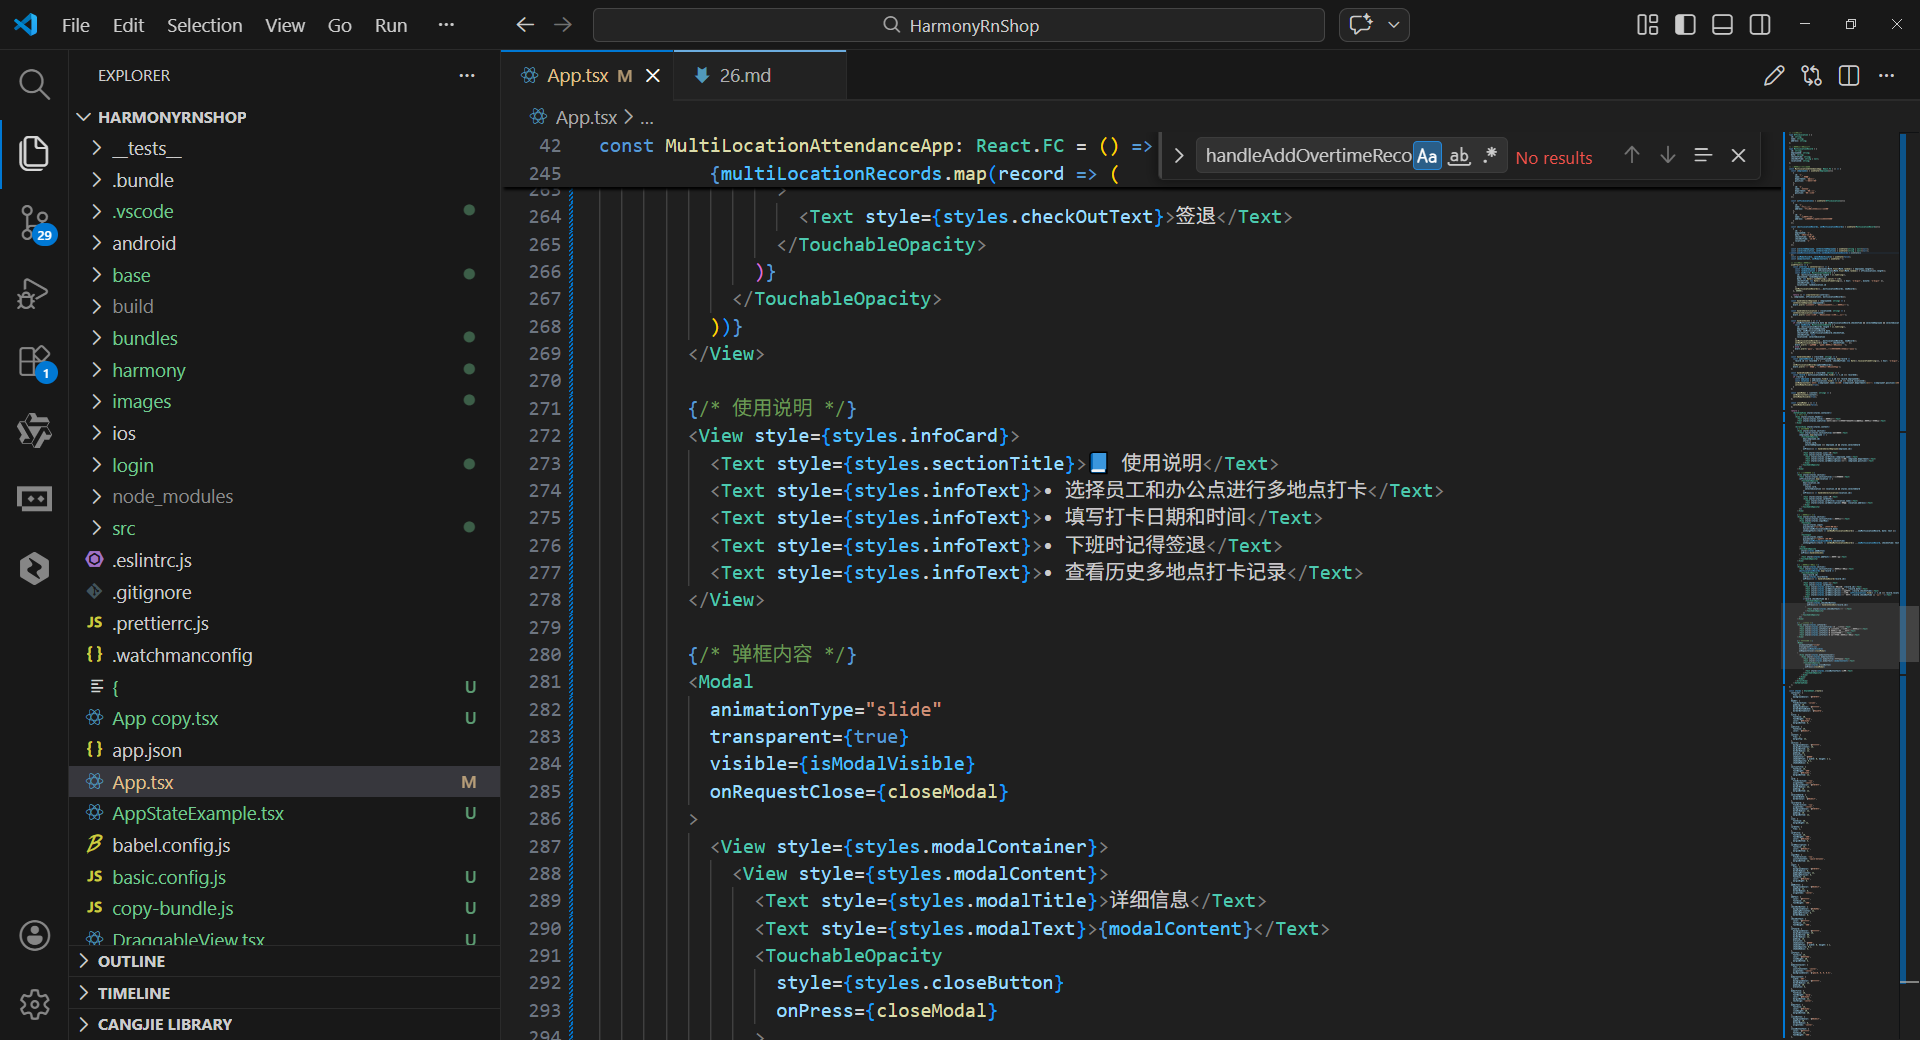Click the code minimap overview
Viewport: 1920px width, 1040px height.
tap(1840, 584)
